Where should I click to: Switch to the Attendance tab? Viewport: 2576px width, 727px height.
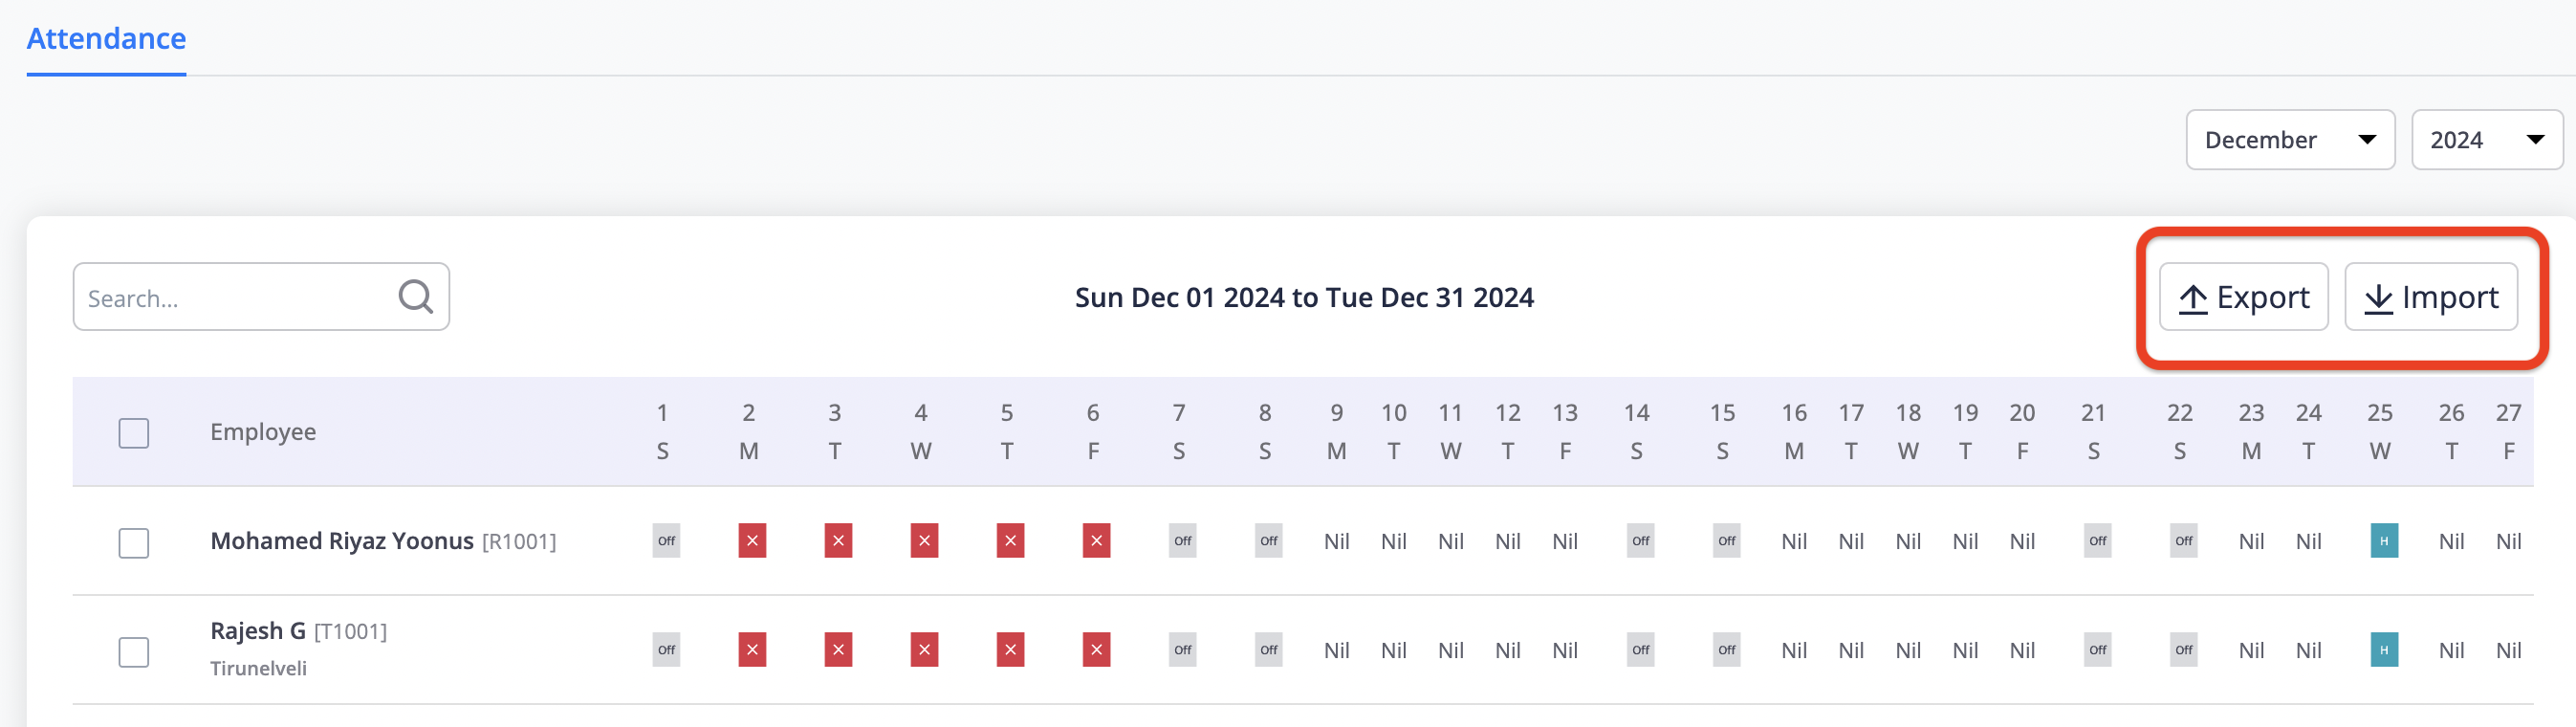tap(106, 38)
